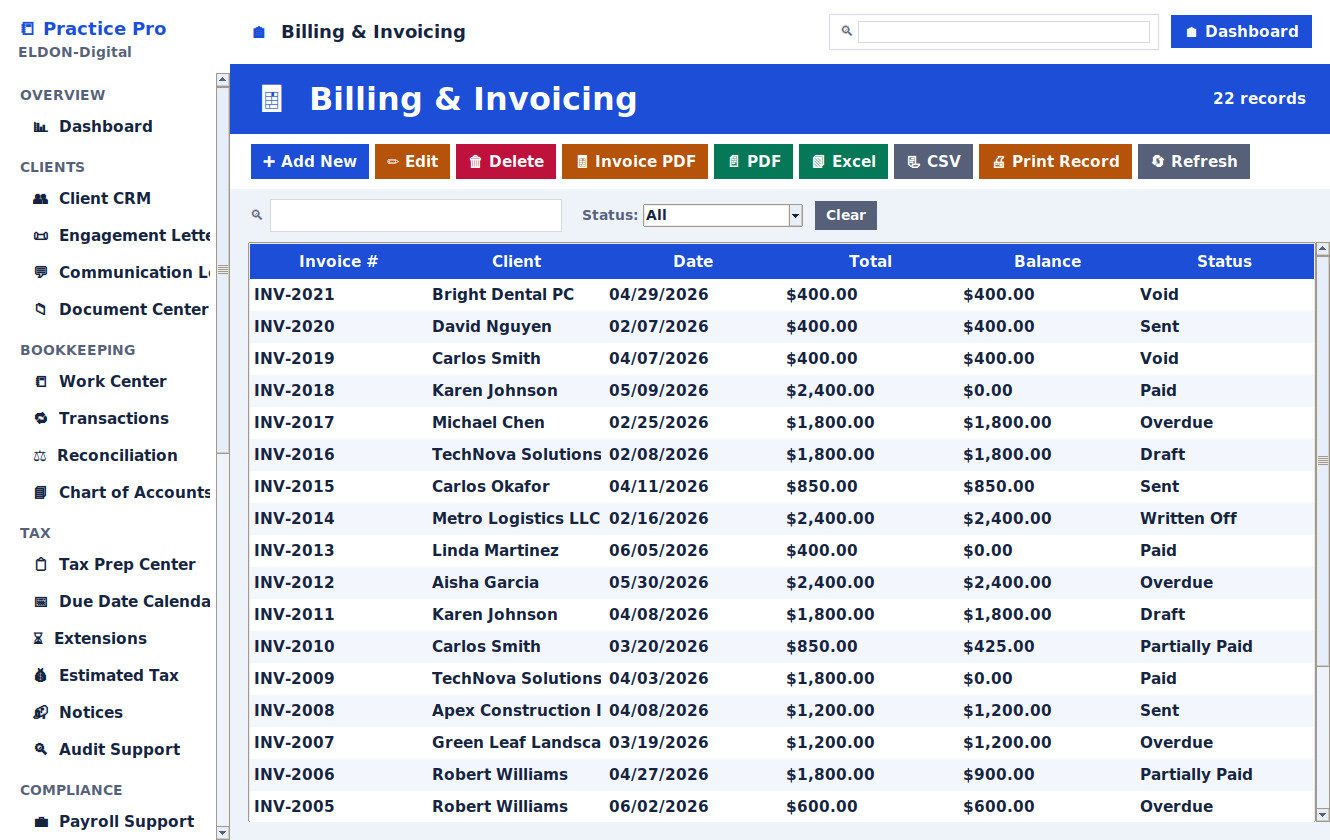Click the breadcrumb Billing icon in top bar
Screen dimensions: 1330x840
(x=259, y=32)
